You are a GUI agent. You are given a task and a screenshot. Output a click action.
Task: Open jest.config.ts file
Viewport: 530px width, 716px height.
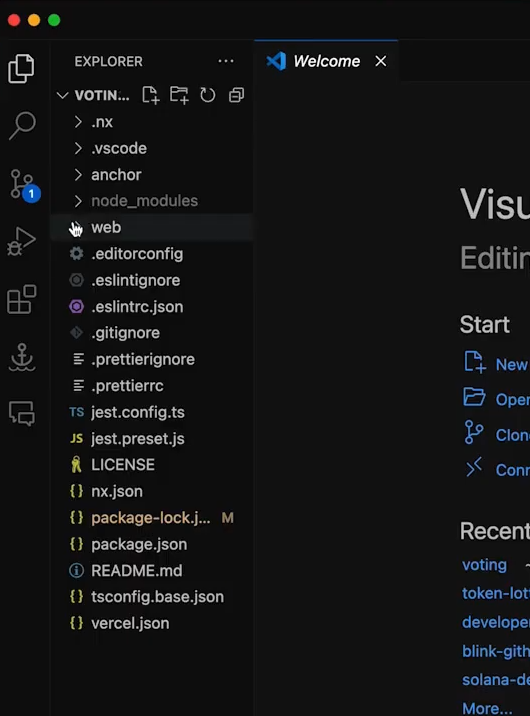click(151, 412)
